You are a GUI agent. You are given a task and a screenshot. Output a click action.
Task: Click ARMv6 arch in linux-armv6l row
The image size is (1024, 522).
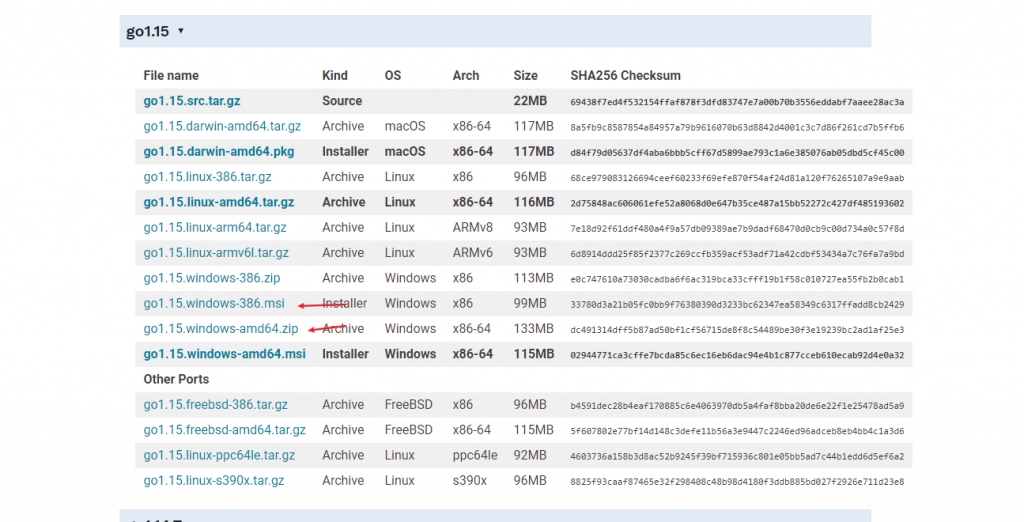tap(473, 253)
